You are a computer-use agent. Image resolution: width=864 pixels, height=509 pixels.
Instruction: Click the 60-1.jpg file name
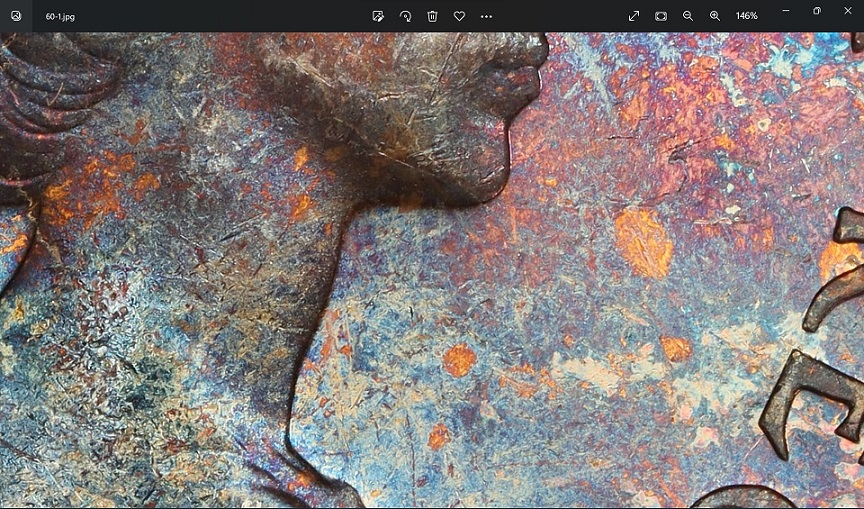click(60, 17)
